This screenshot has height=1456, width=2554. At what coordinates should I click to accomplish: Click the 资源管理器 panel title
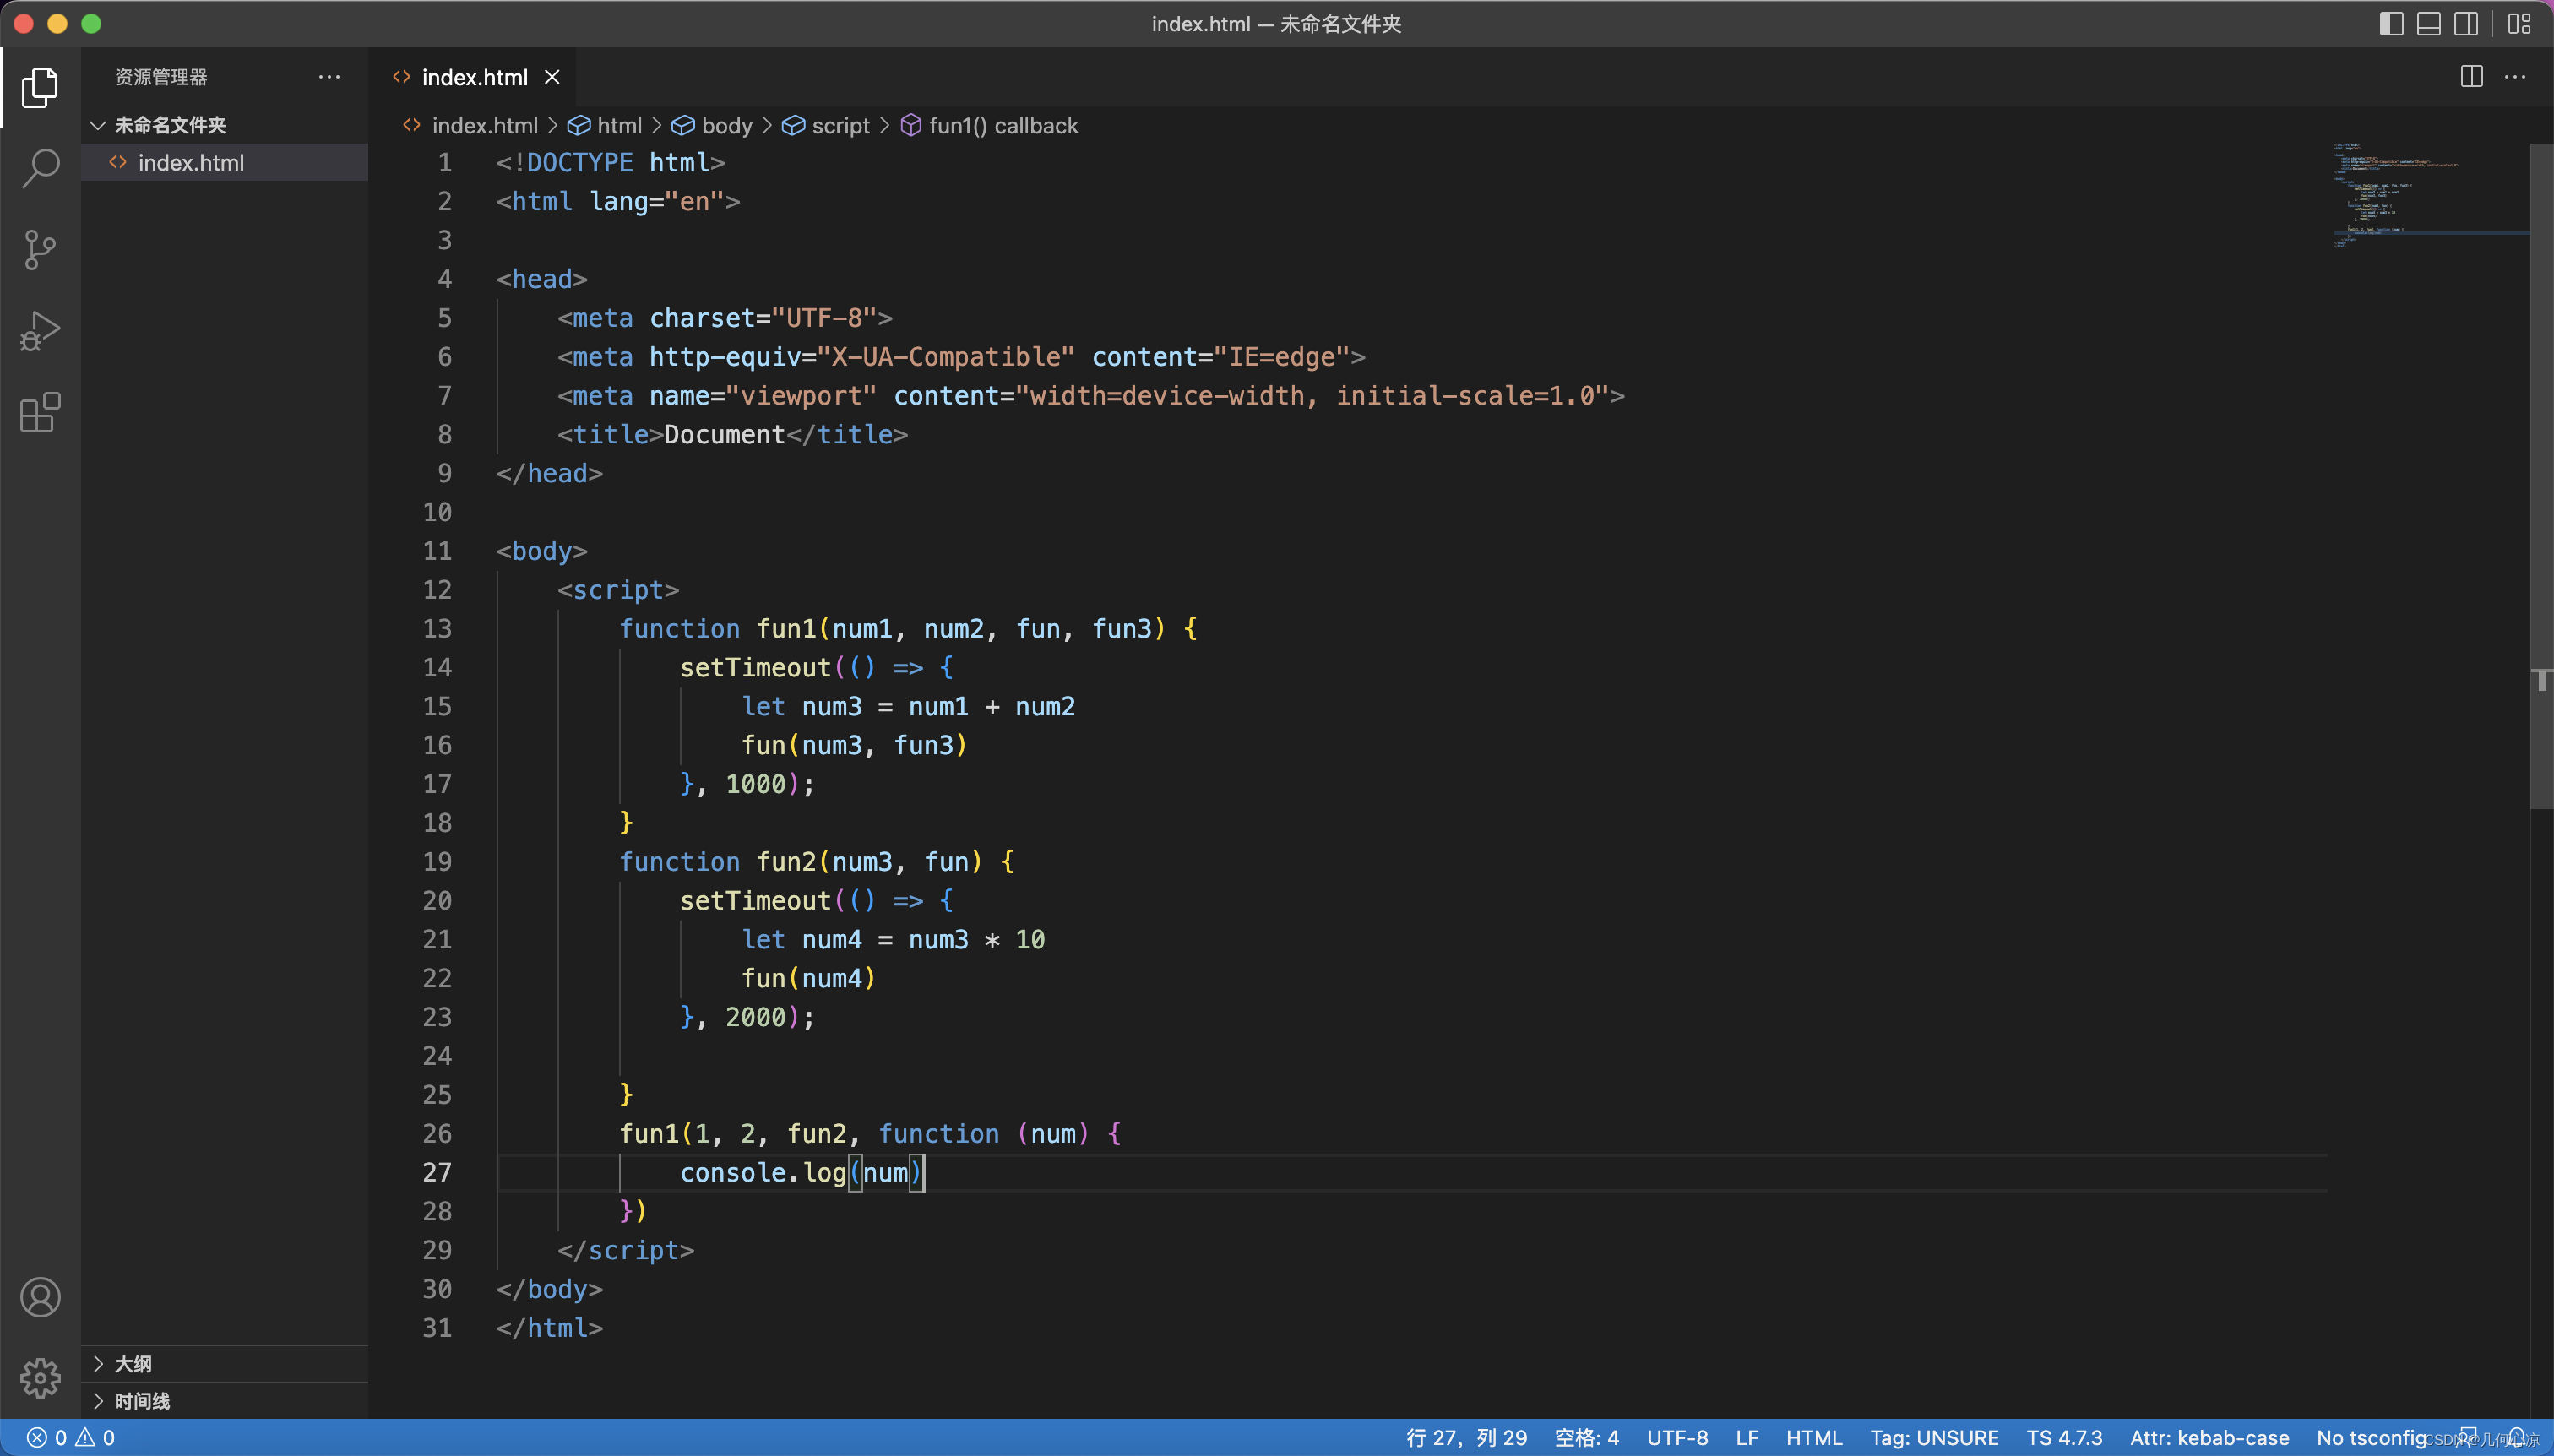click(161, 77)
